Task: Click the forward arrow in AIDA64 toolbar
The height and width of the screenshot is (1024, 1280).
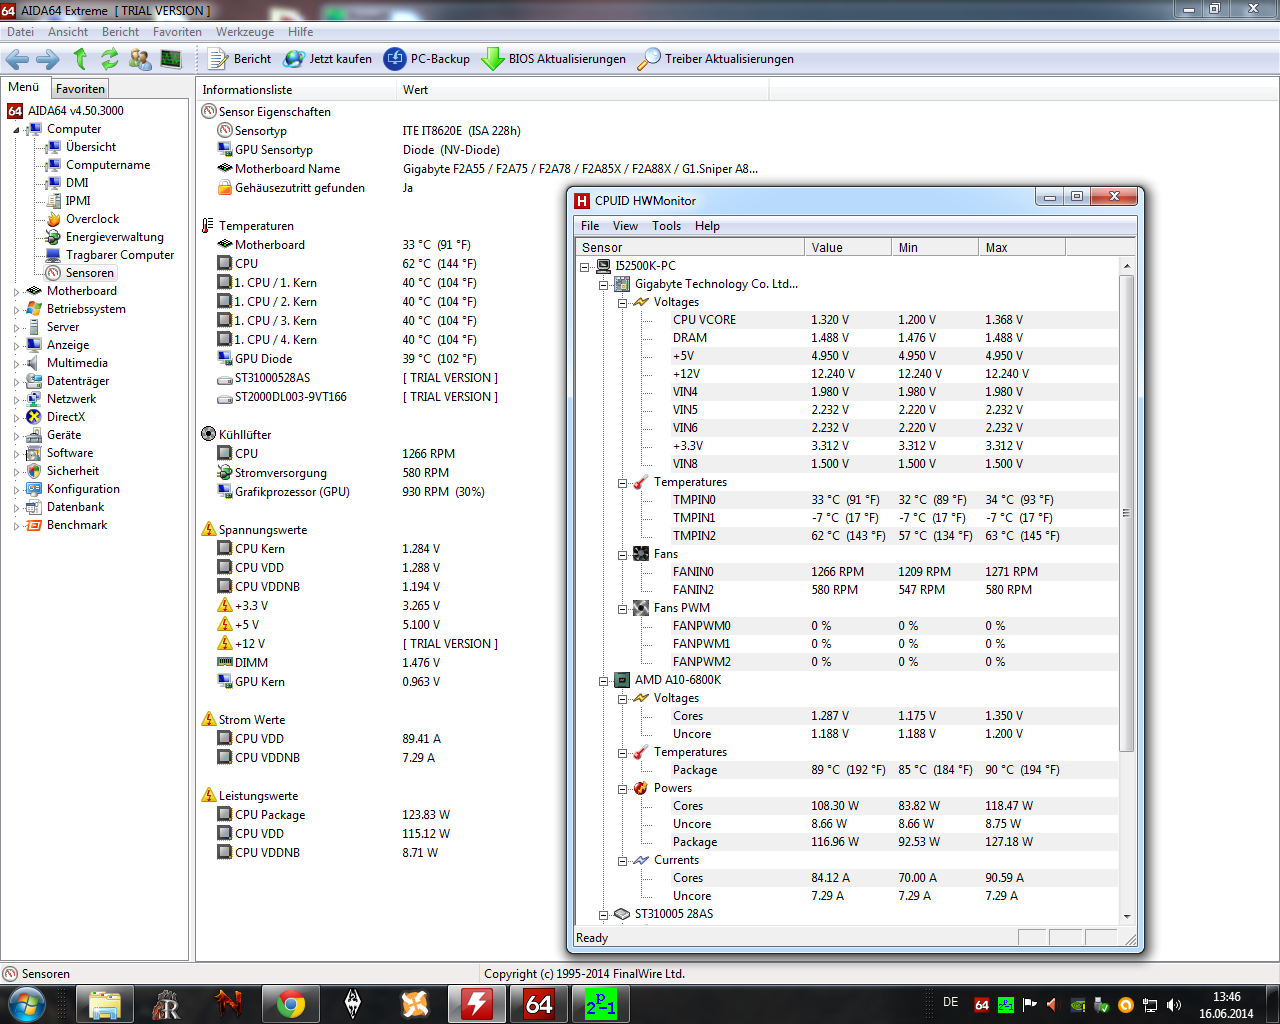Action: coord(48,59)
